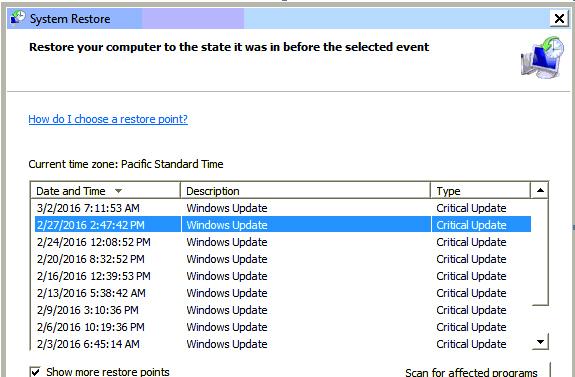This screenshot has height=377, width=575.
Task: Click the scroll up arrow of the list
Action: point(540,190)
